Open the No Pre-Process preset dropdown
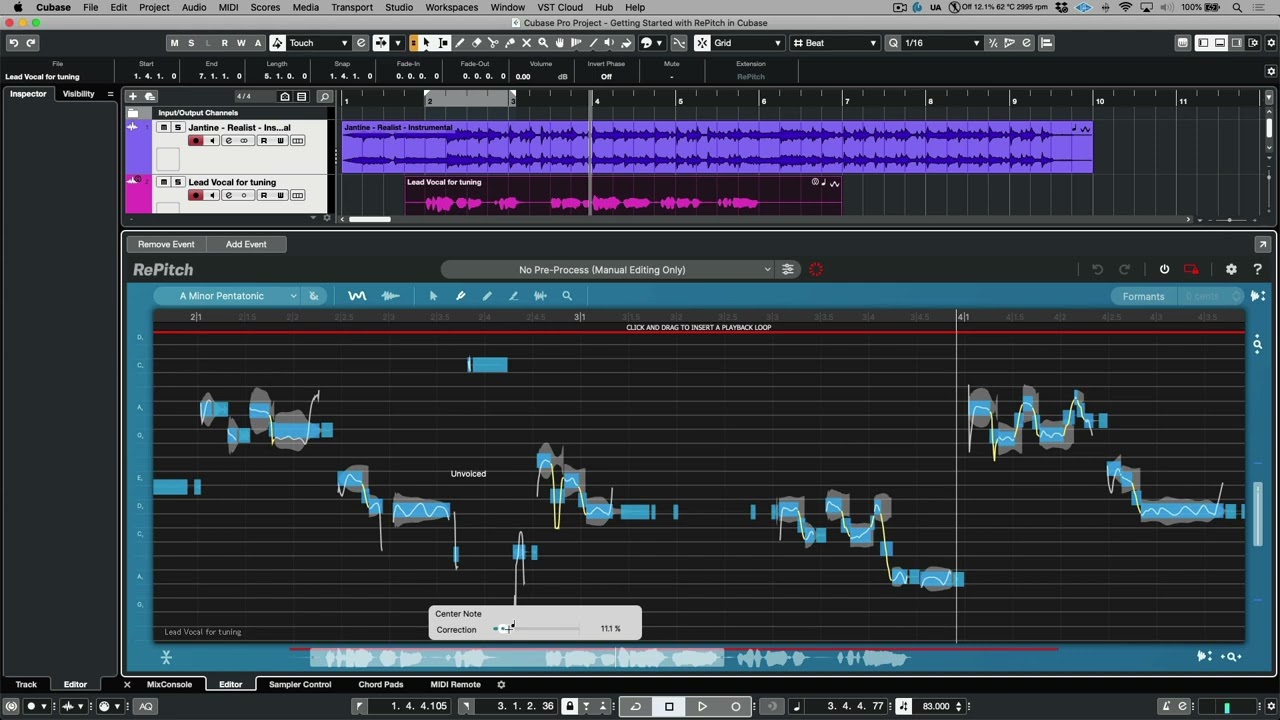This screenshot has width=1280, height=720. [608, 270]
